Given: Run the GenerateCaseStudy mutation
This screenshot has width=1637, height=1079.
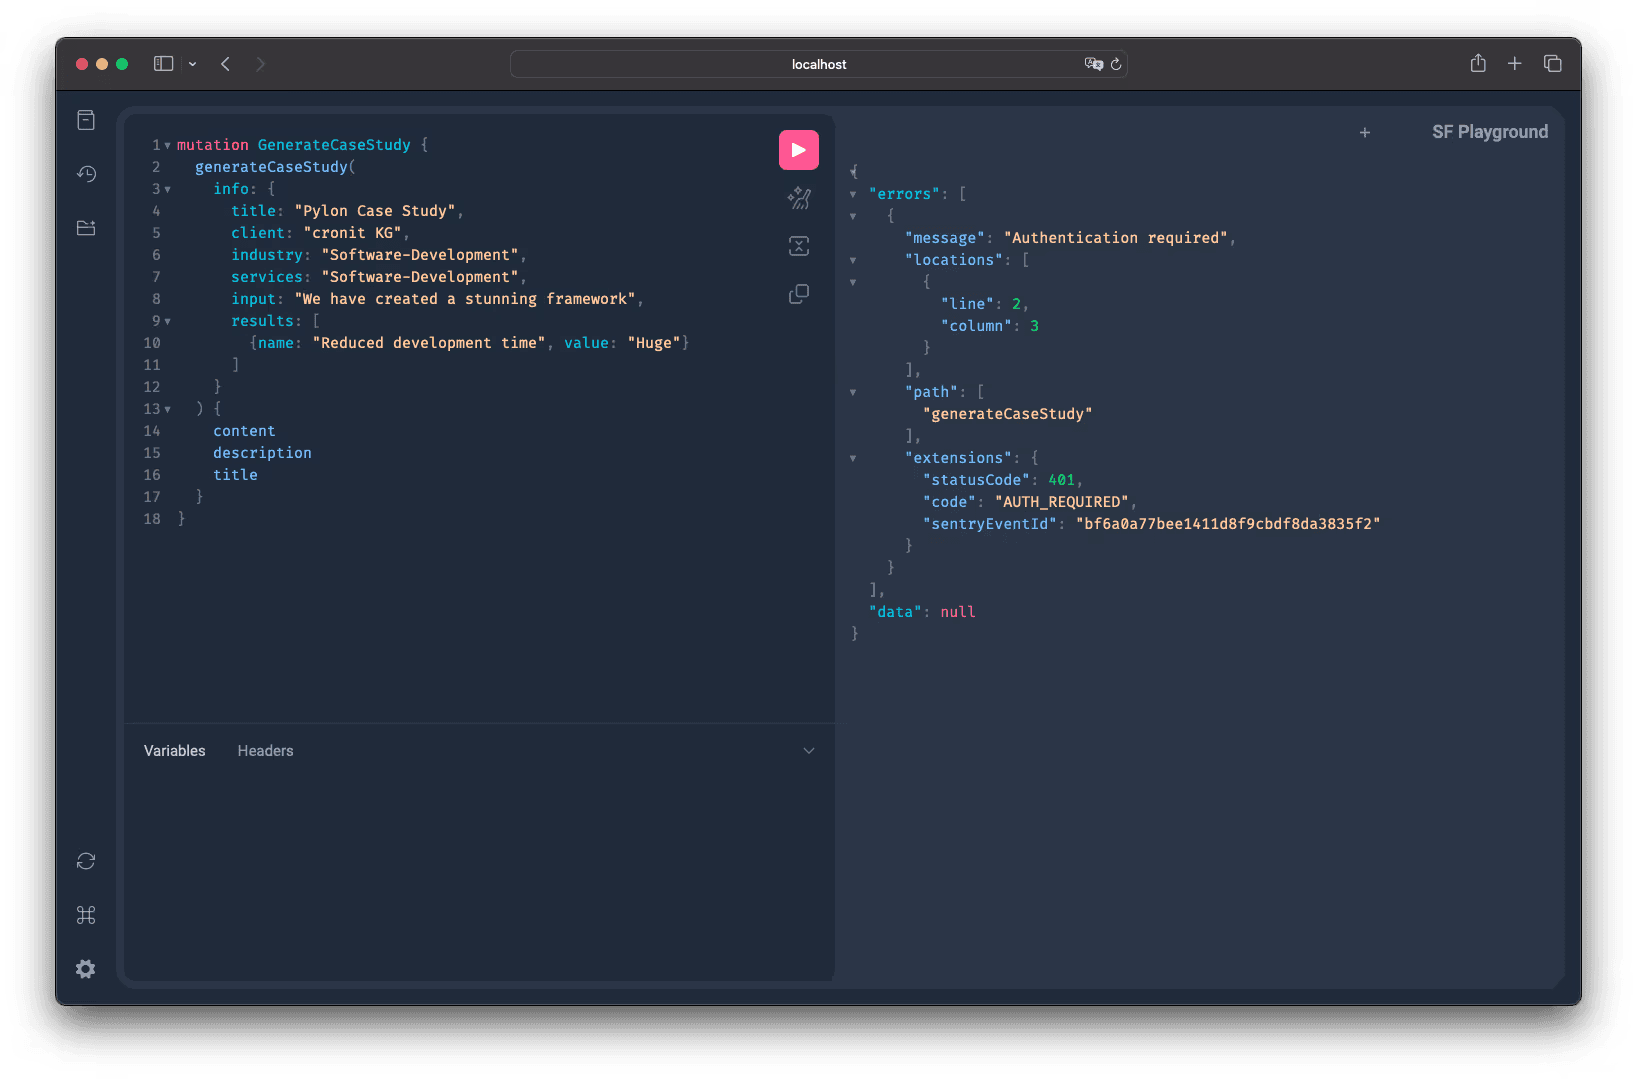Looking at the screenshot, I should [x=799, y=149].
